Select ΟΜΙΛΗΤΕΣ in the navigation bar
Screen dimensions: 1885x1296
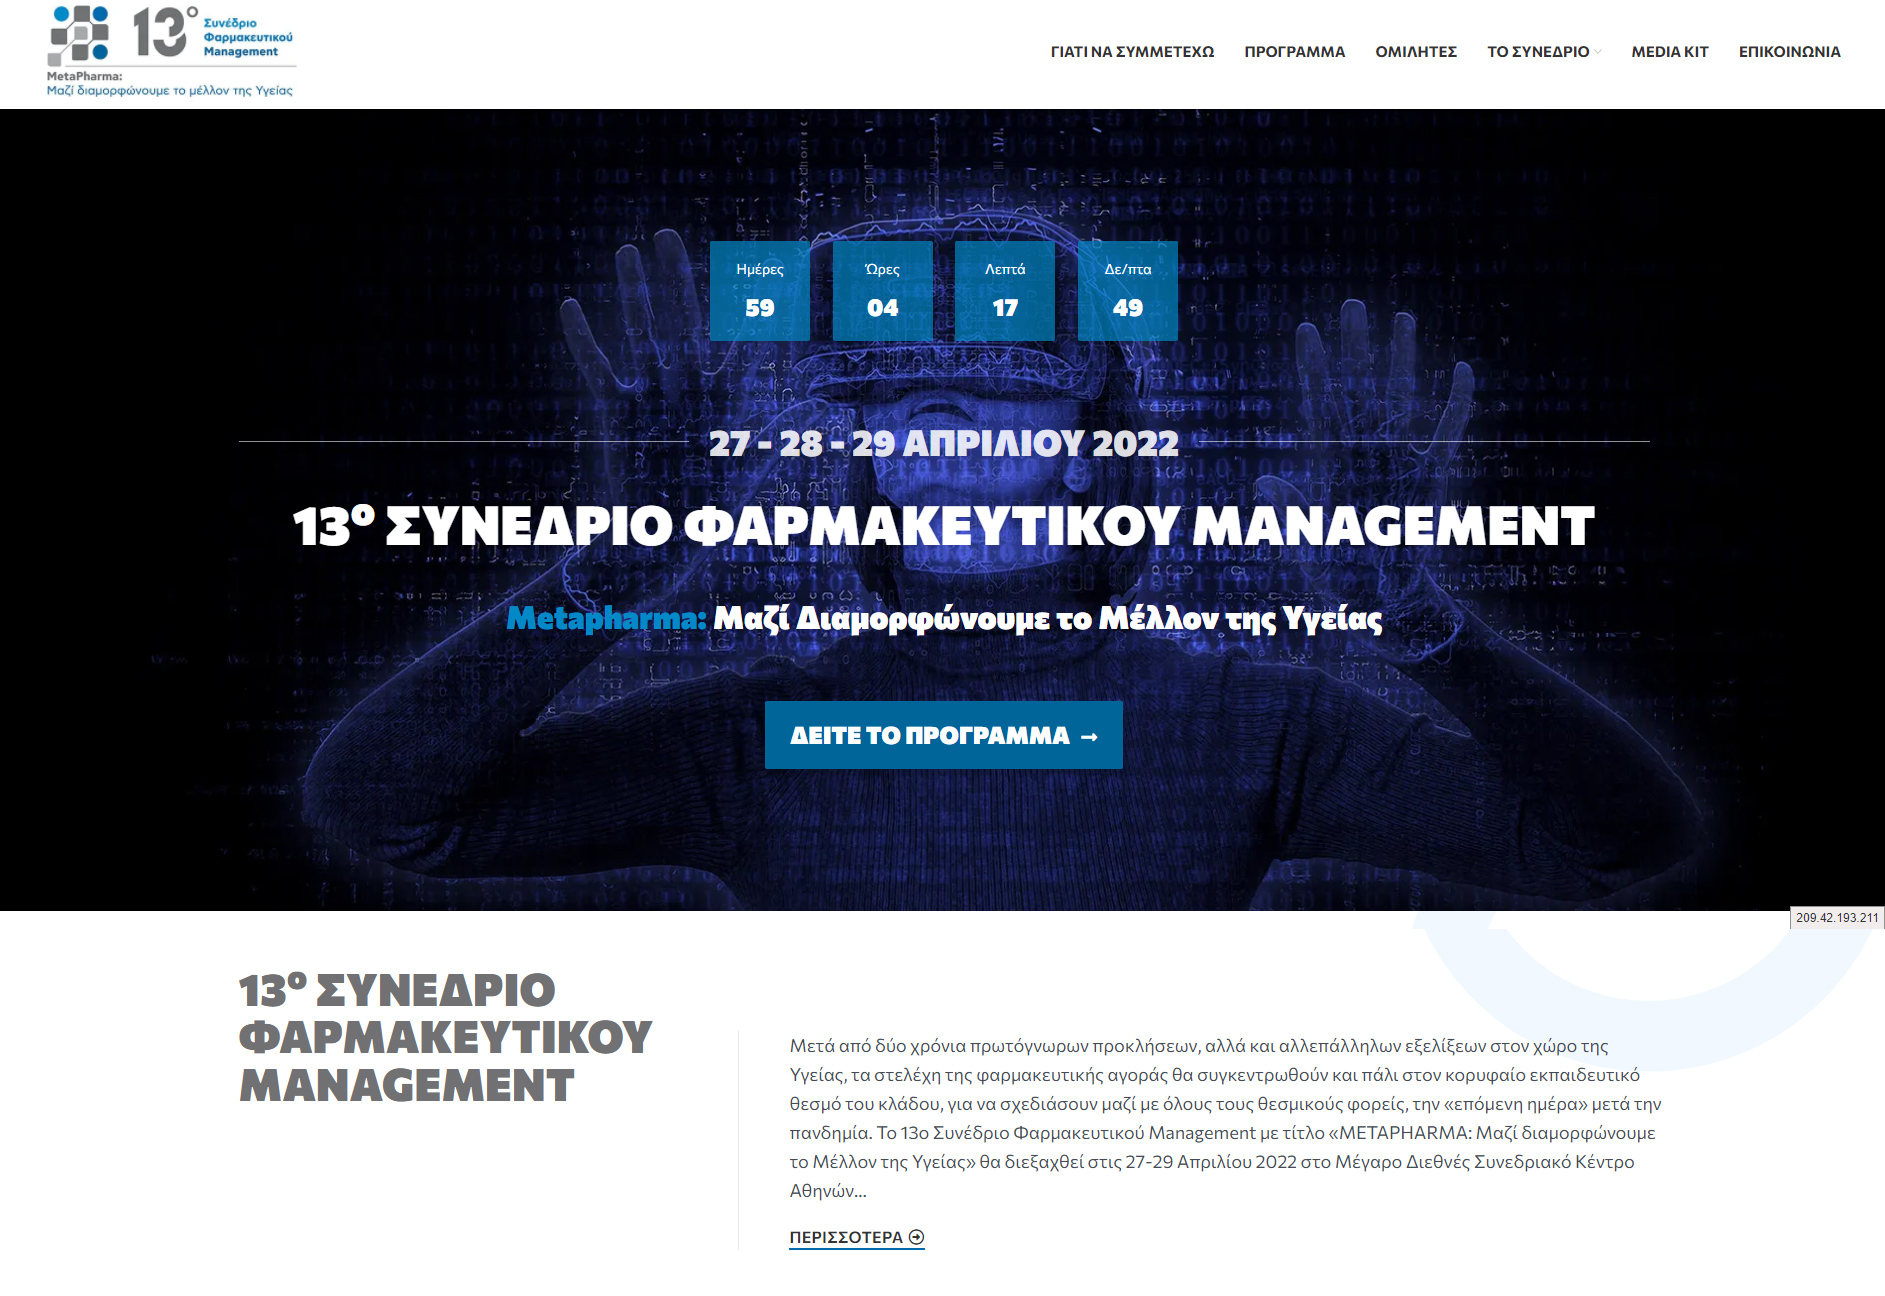[1415, 52]
